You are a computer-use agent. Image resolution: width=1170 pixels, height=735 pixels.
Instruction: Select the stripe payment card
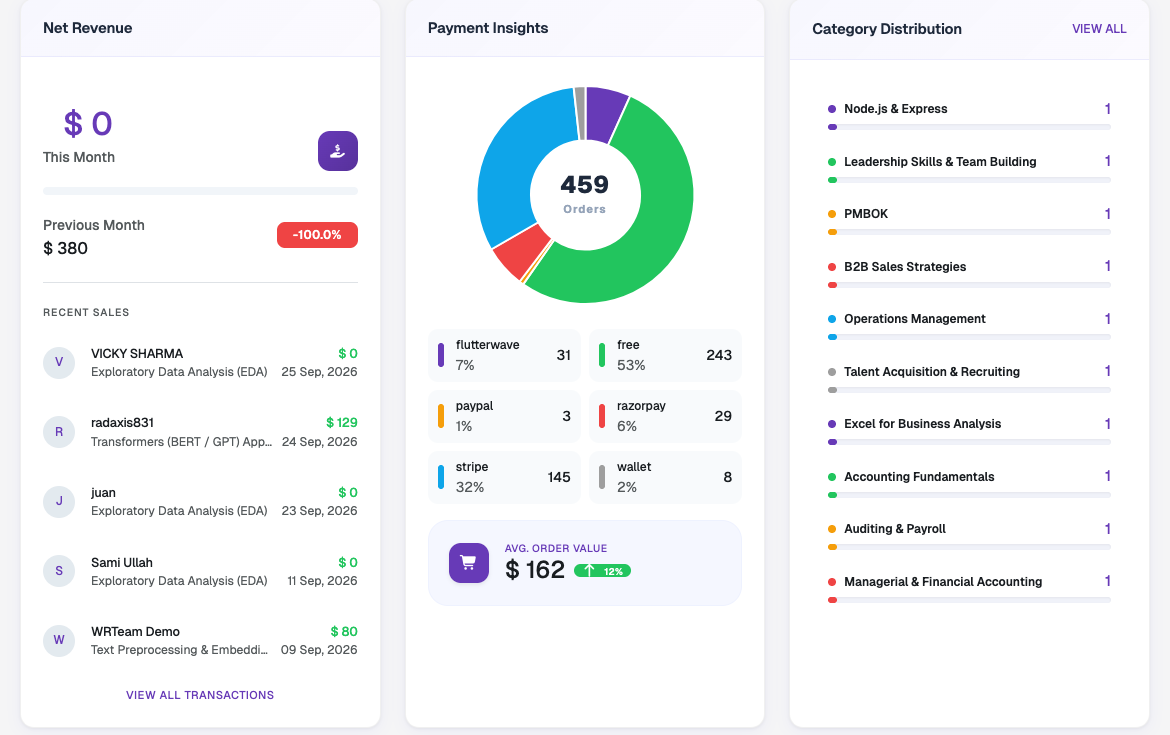tap(504, 478)
